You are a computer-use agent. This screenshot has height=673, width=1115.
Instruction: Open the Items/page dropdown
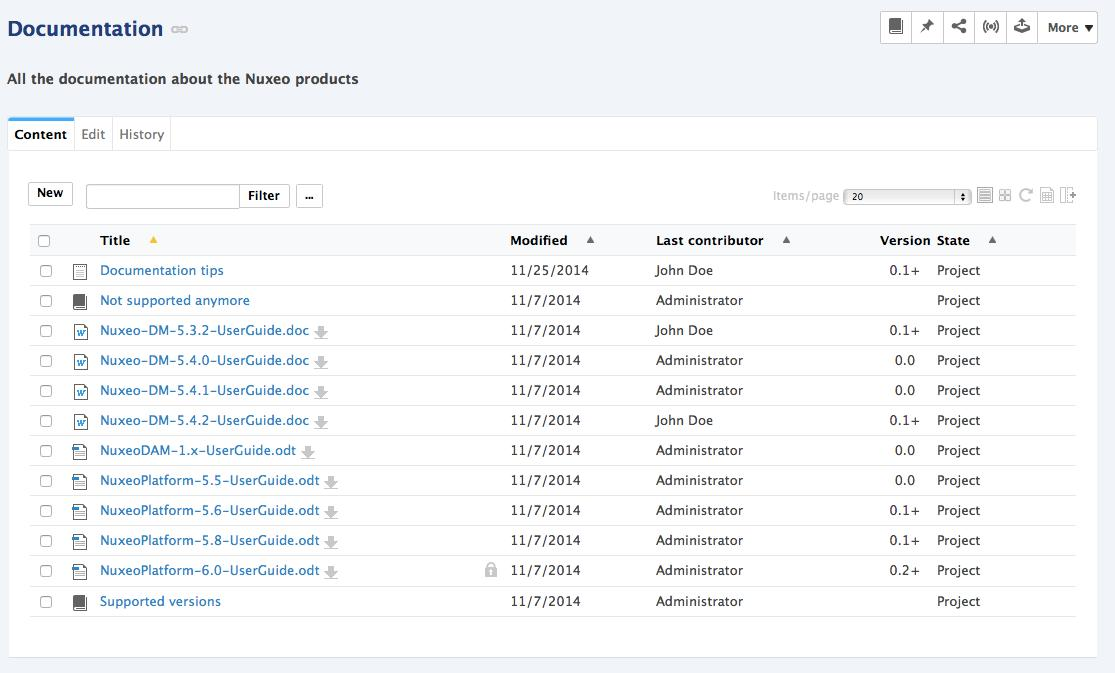tap(907, 196)
